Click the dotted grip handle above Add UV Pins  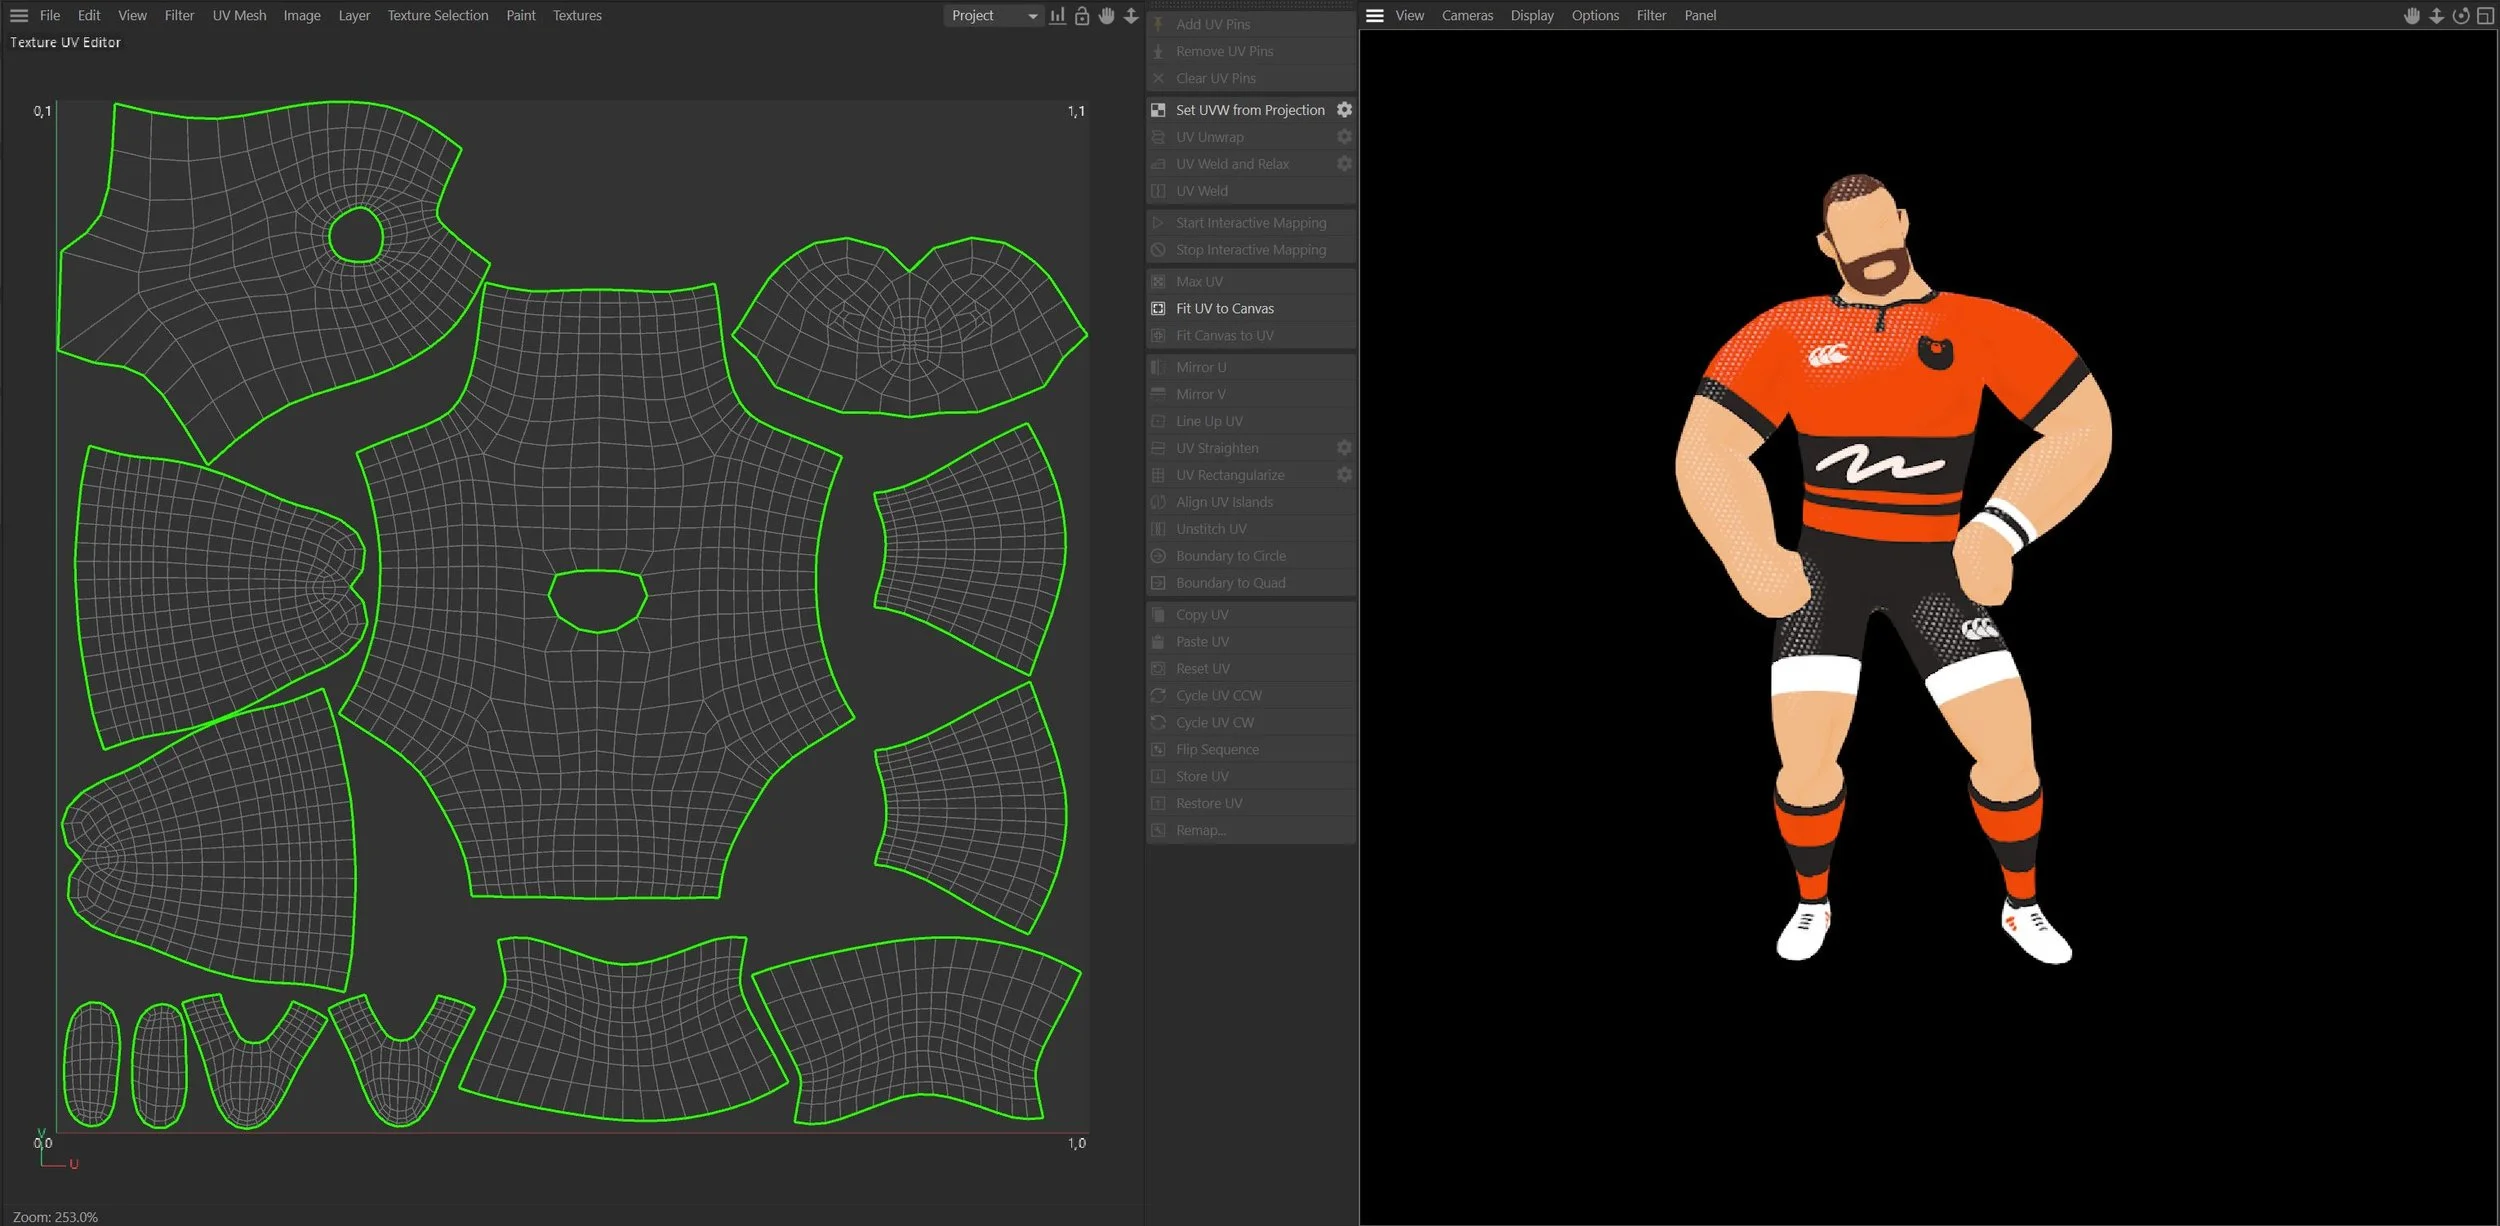click(1250, 6)
